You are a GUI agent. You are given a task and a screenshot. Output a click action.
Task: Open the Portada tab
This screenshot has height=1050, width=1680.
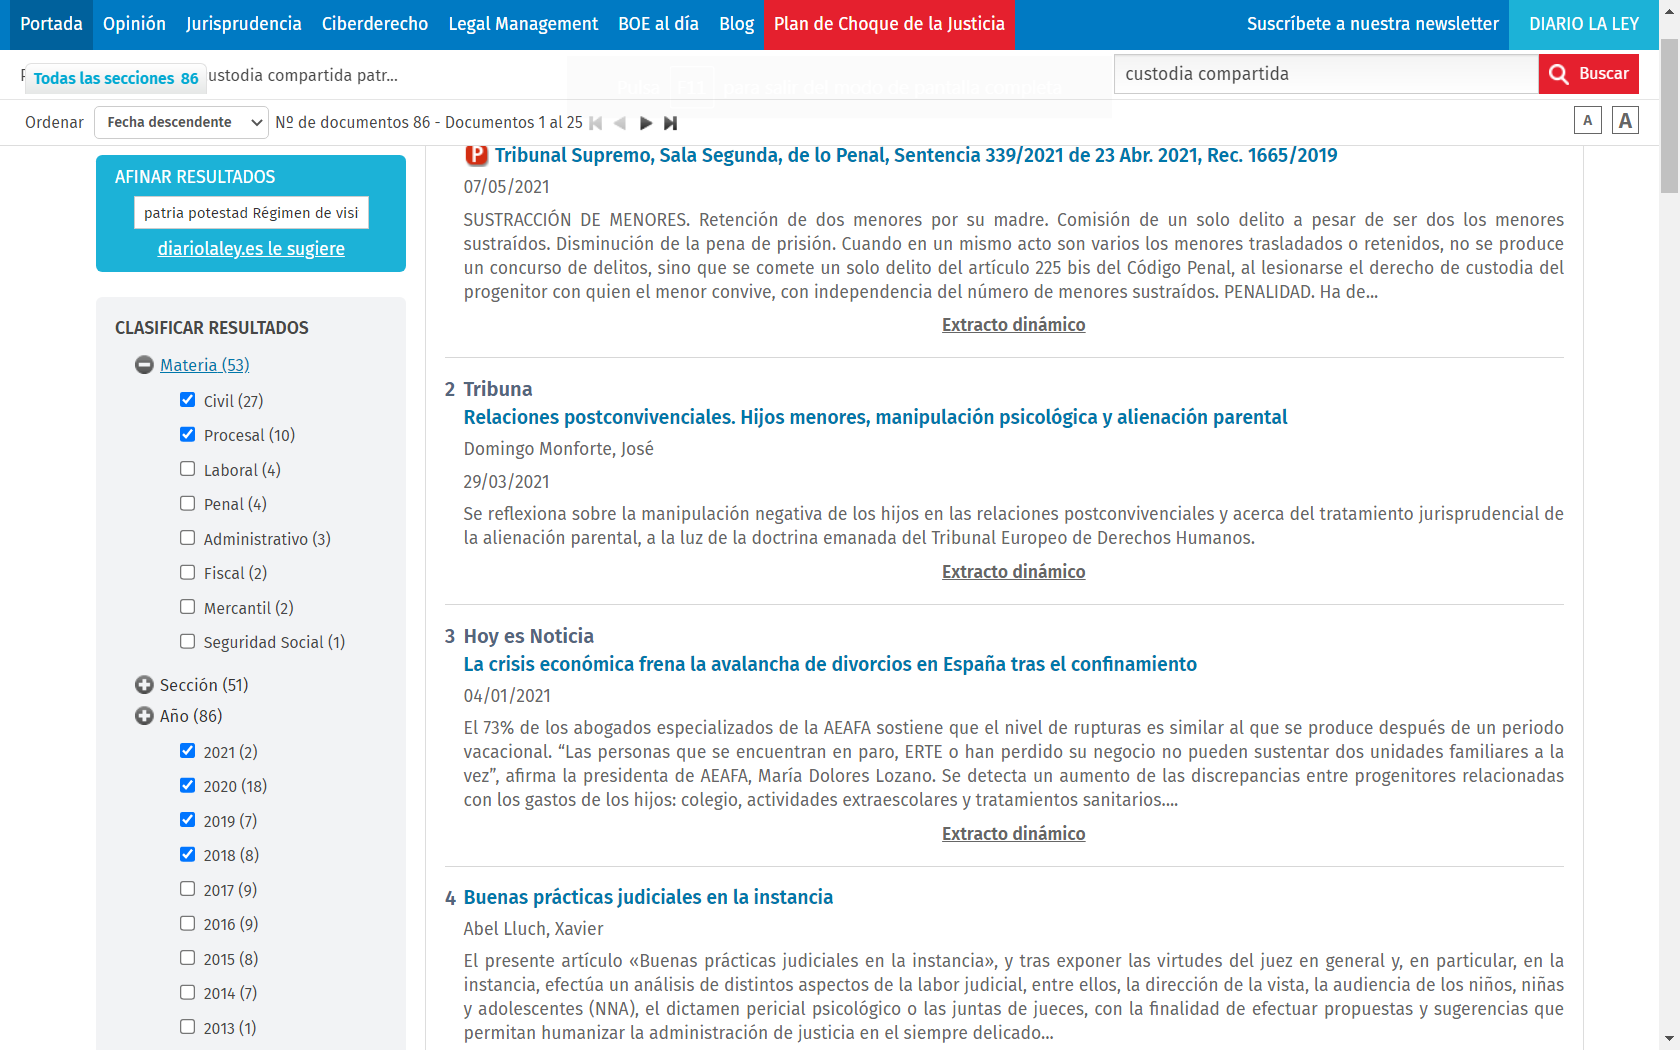pyautogui.click(x=51, y=24)
